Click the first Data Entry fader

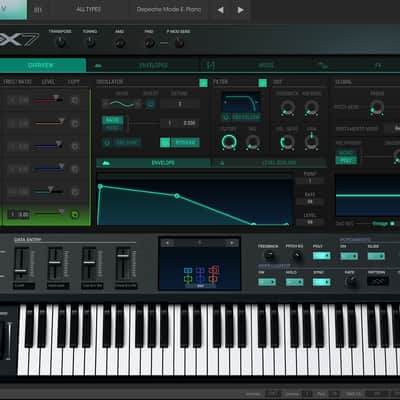tap(22, 264)
